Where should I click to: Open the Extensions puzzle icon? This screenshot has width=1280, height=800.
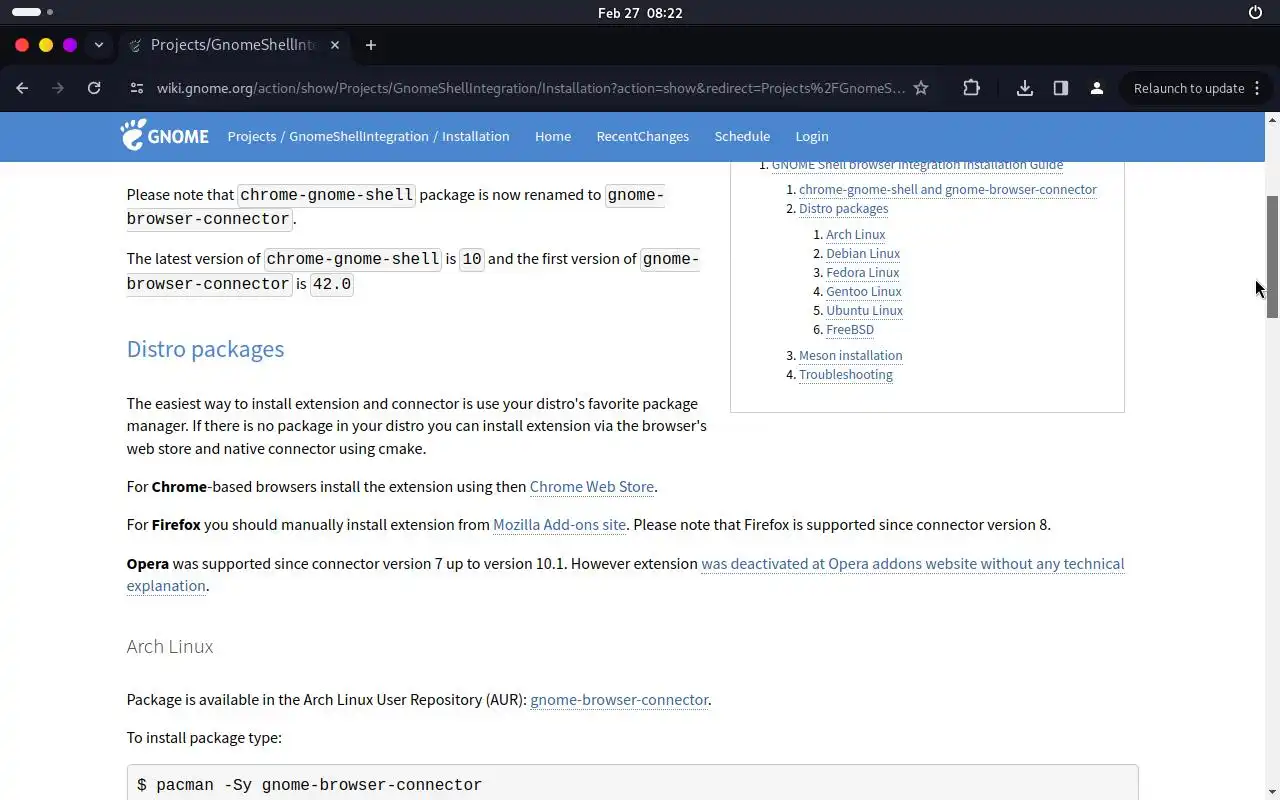(971, 88)
